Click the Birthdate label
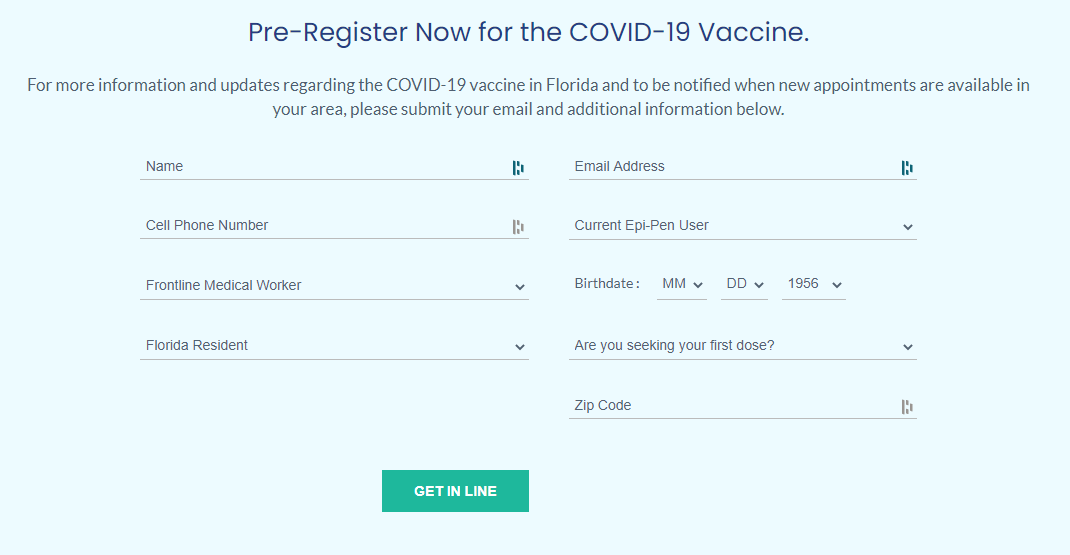This screenshot has height=555, width=1070. (x=607, y=284)
